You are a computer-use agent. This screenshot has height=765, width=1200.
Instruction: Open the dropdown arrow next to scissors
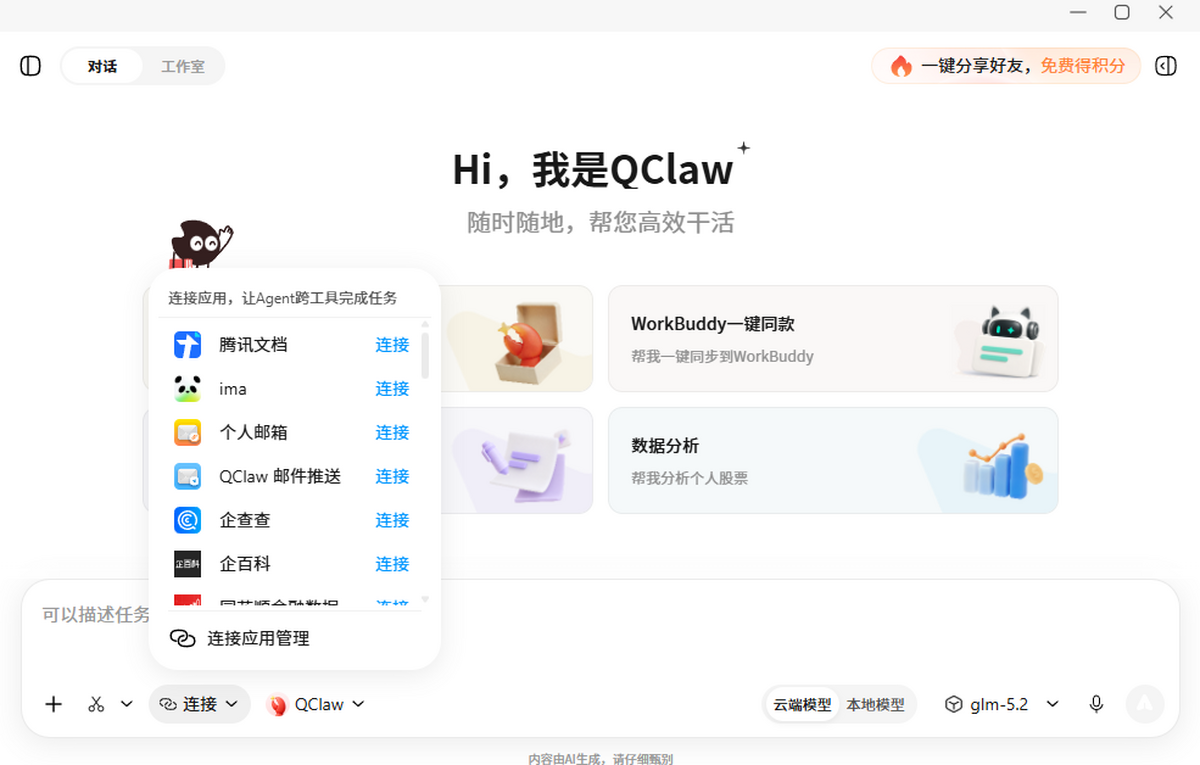click(x=127, y=704)
